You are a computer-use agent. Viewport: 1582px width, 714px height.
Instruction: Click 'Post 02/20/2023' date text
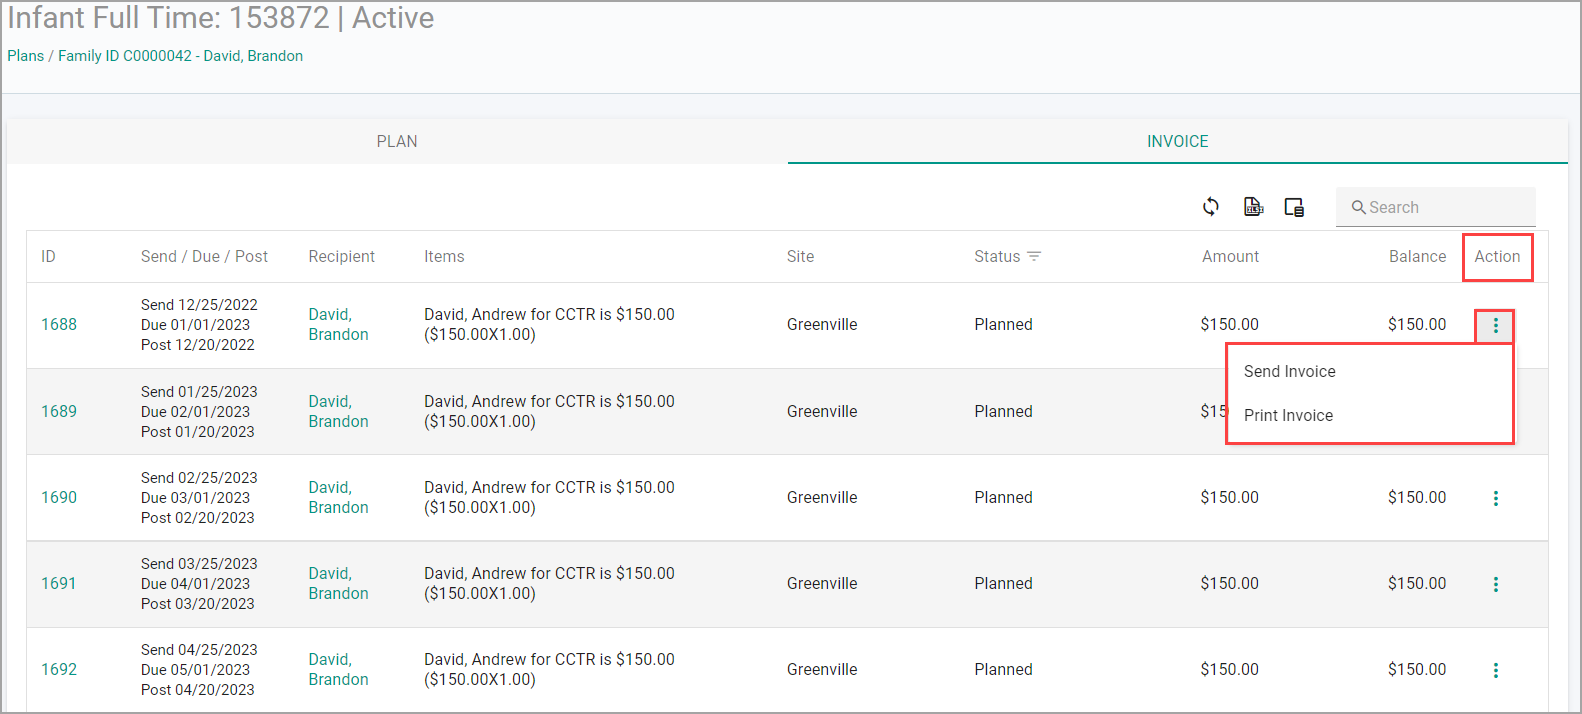pyautogui.click(x=198, y=518)
